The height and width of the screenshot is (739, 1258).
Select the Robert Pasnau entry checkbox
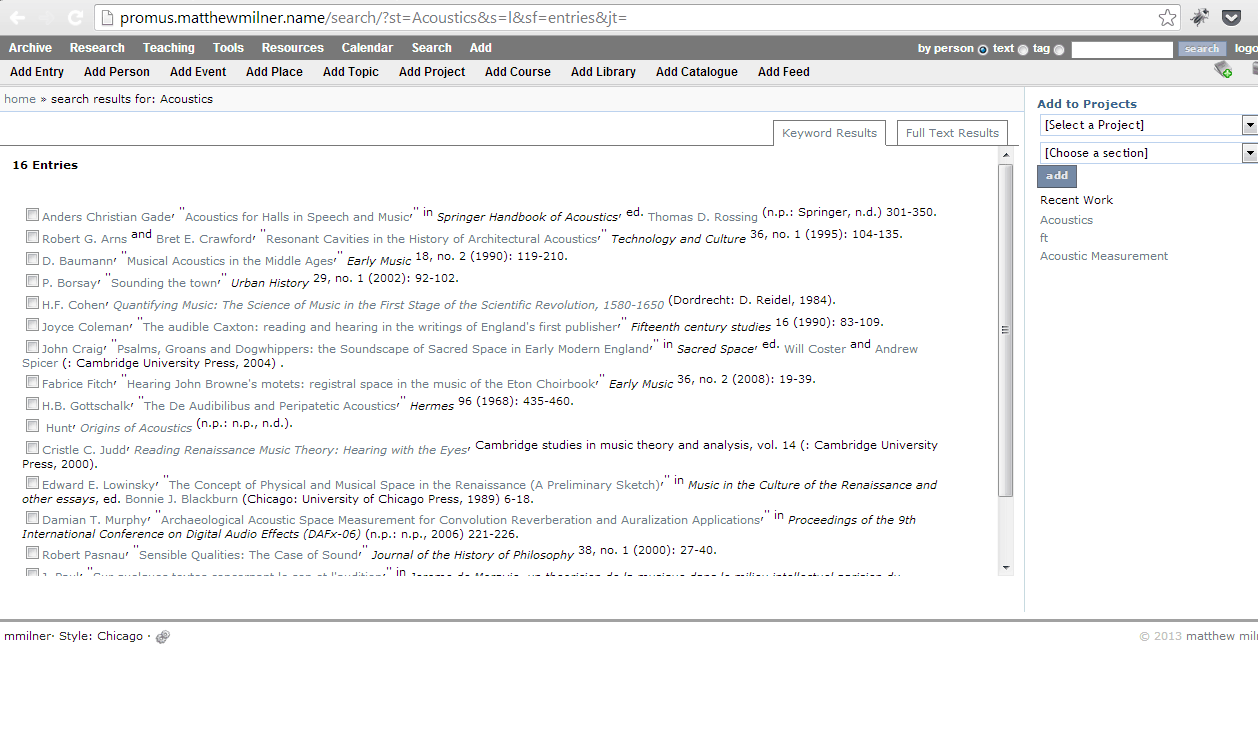pyautogui.click(x=33, y=553)
